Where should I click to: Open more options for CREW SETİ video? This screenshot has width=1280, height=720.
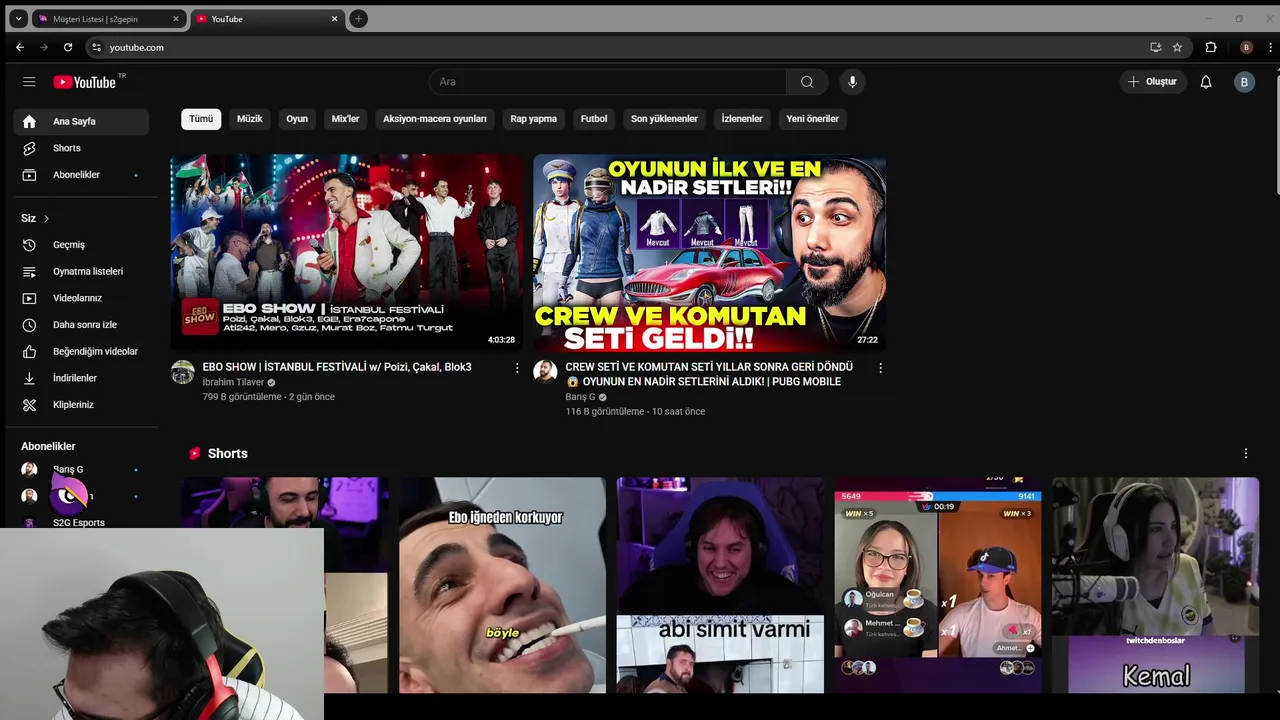coord(880,368)
